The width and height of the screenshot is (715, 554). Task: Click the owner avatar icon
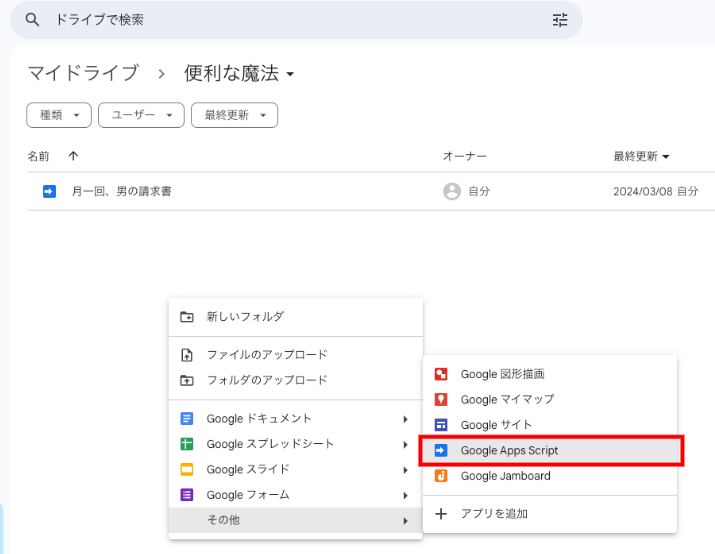tap(452, 191)
